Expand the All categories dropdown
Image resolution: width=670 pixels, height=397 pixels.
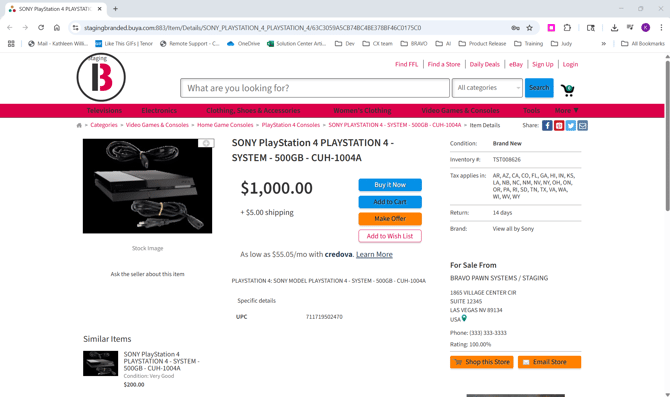pyautogui.click(x=487, y=88)
